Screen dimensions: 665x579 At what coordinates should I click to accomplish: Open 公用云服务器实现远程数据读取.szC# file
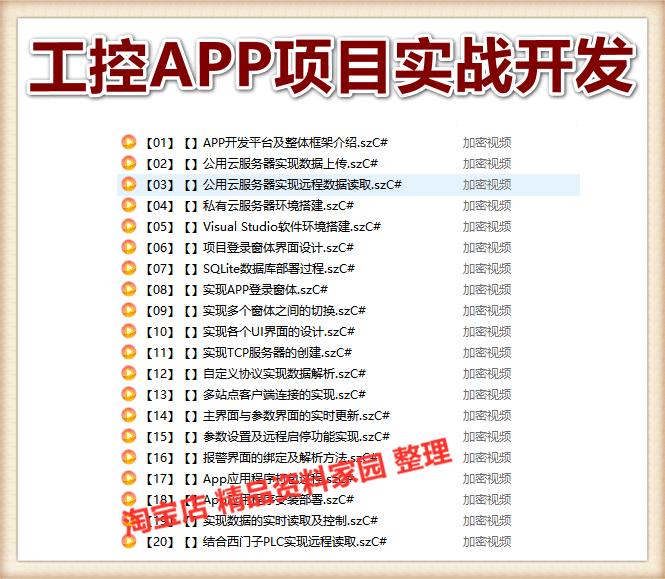(302, 185)
